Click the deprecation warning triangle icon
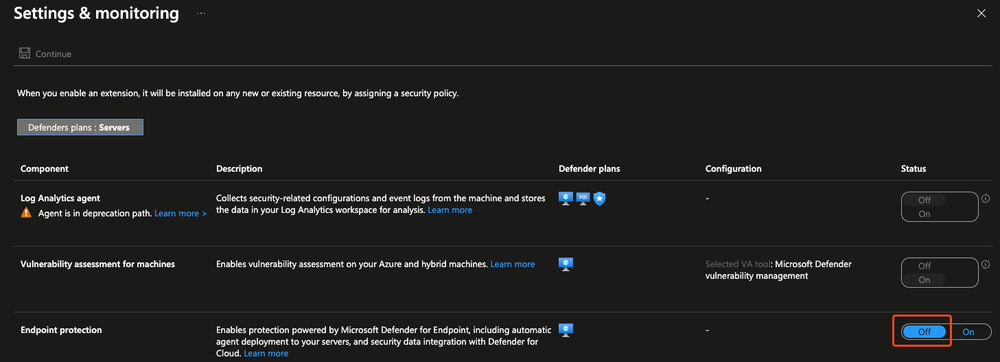The image size is (1000, 362). pyautogui.click(x=26, y=214)
